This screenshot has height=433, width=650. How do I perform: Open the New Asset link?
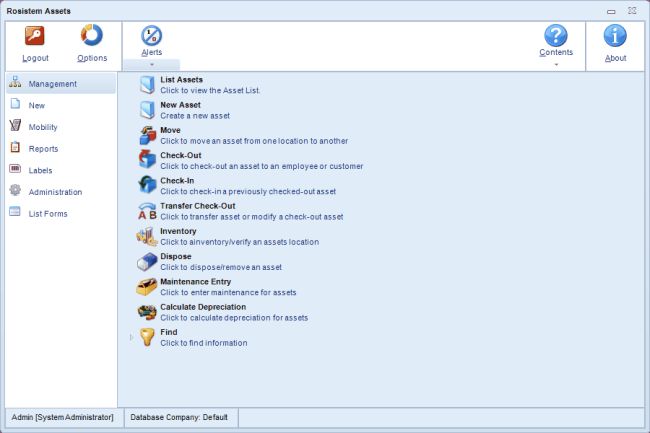click(x=181, y=104)
